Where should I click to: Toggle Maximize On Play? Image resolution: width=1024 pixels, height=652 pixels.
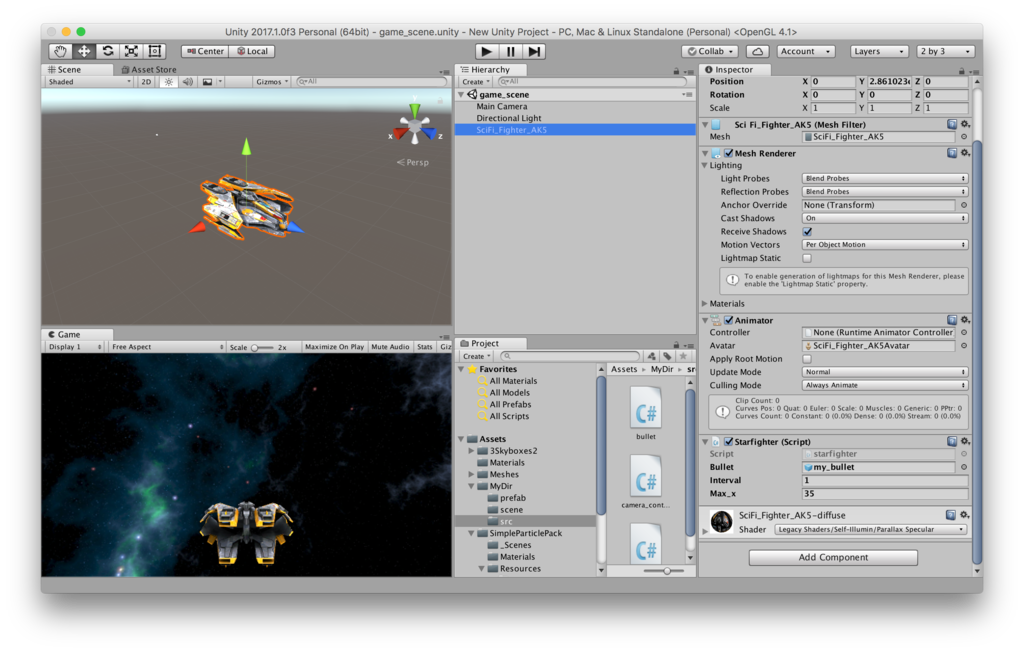[x=334, y=347]
